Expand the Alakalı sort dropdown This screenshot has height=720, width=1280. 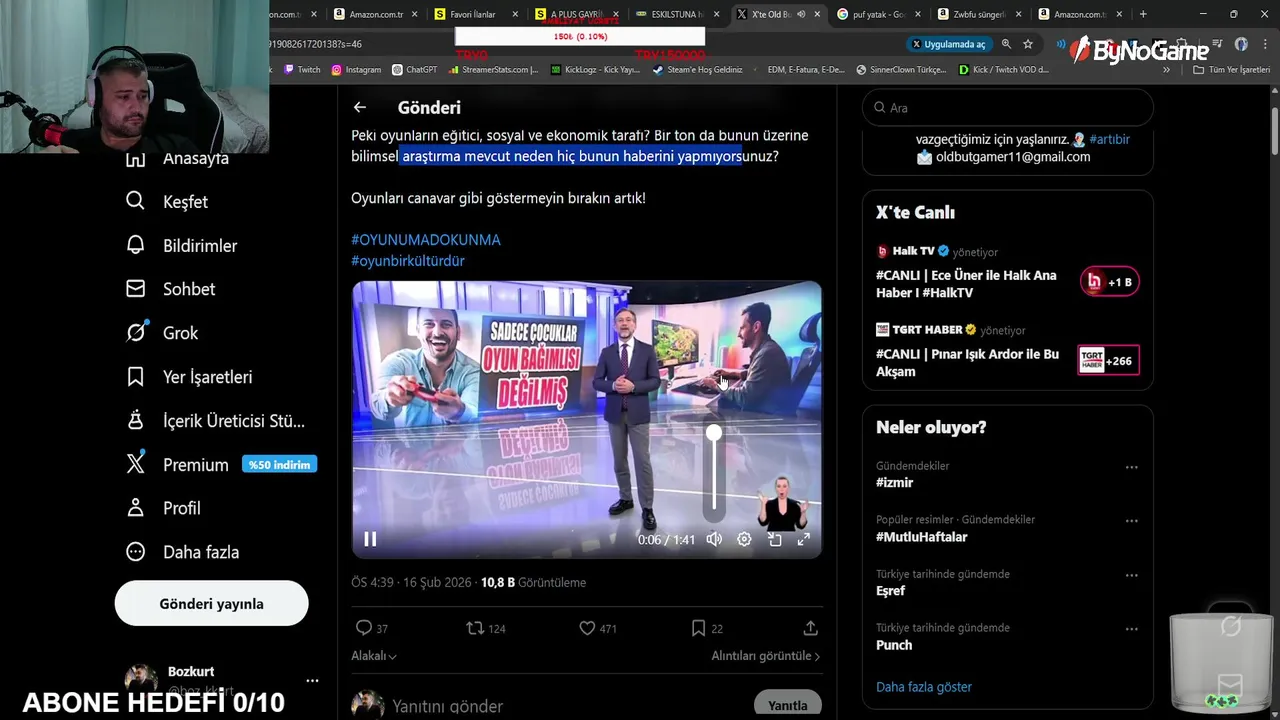pyautogui.click(x=374, y=656)
